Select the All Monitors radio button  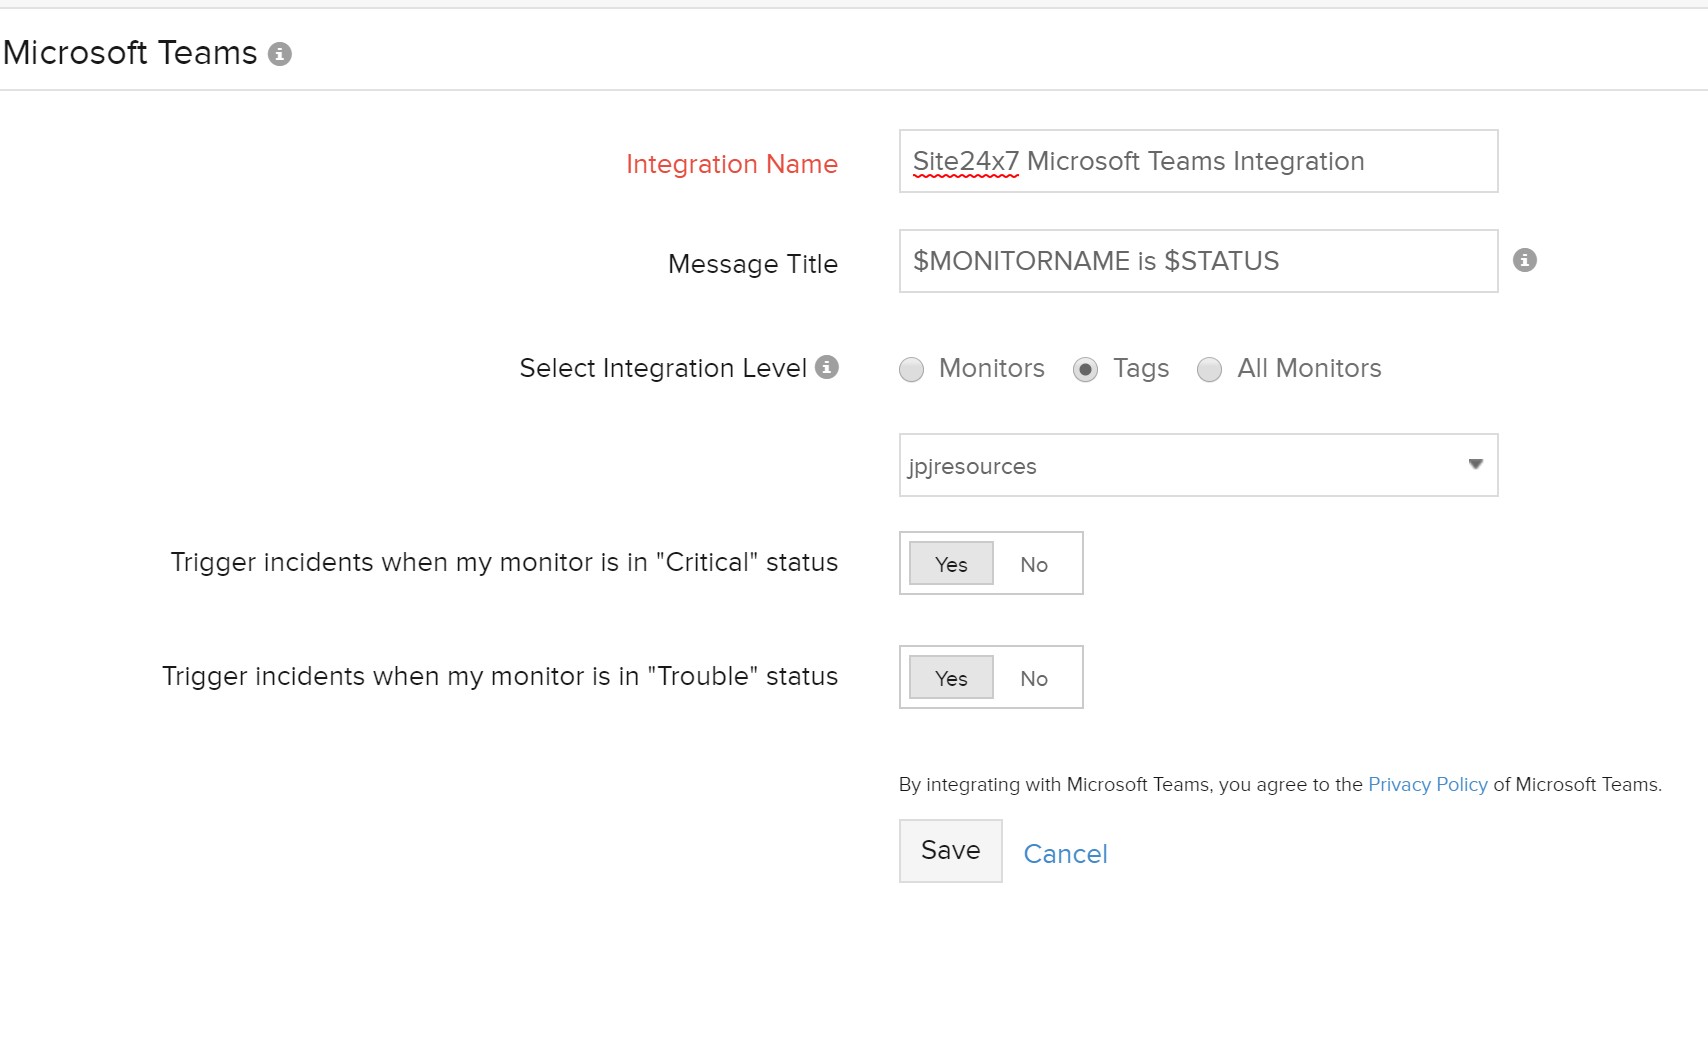[x=1209, y=370]
